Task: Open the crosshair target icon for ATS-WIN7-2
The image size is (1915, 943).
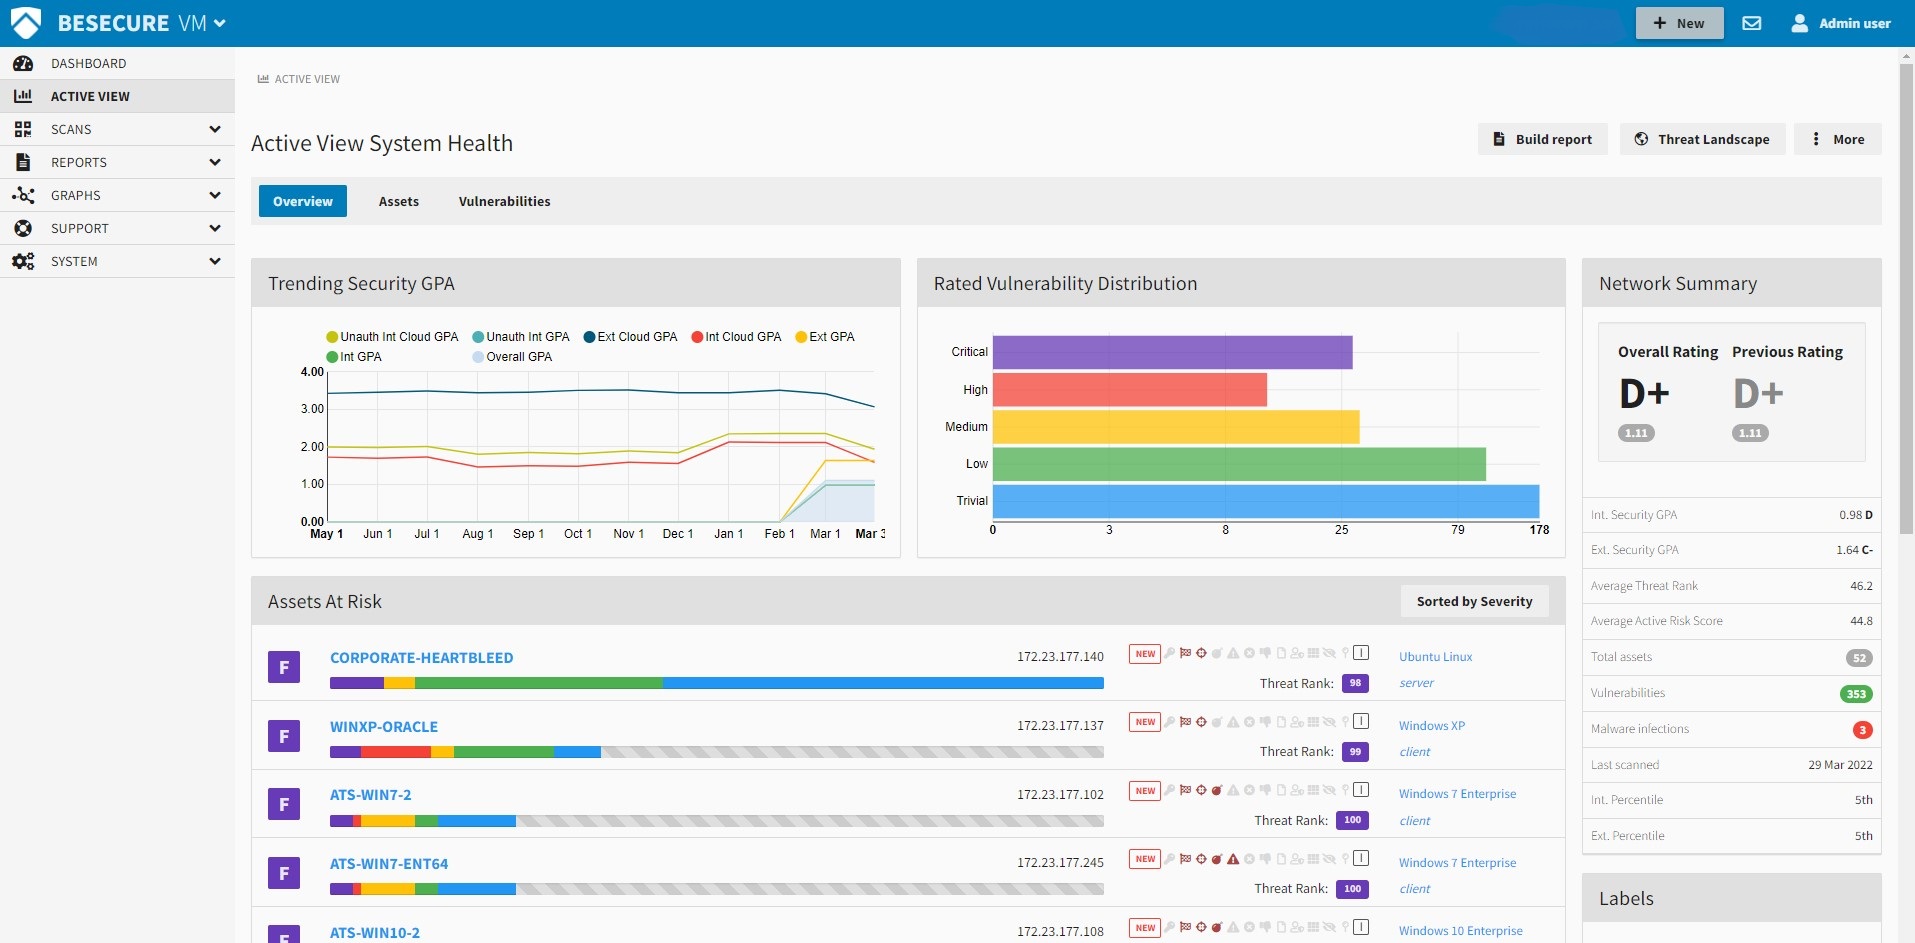Action: pos(1201,790)
